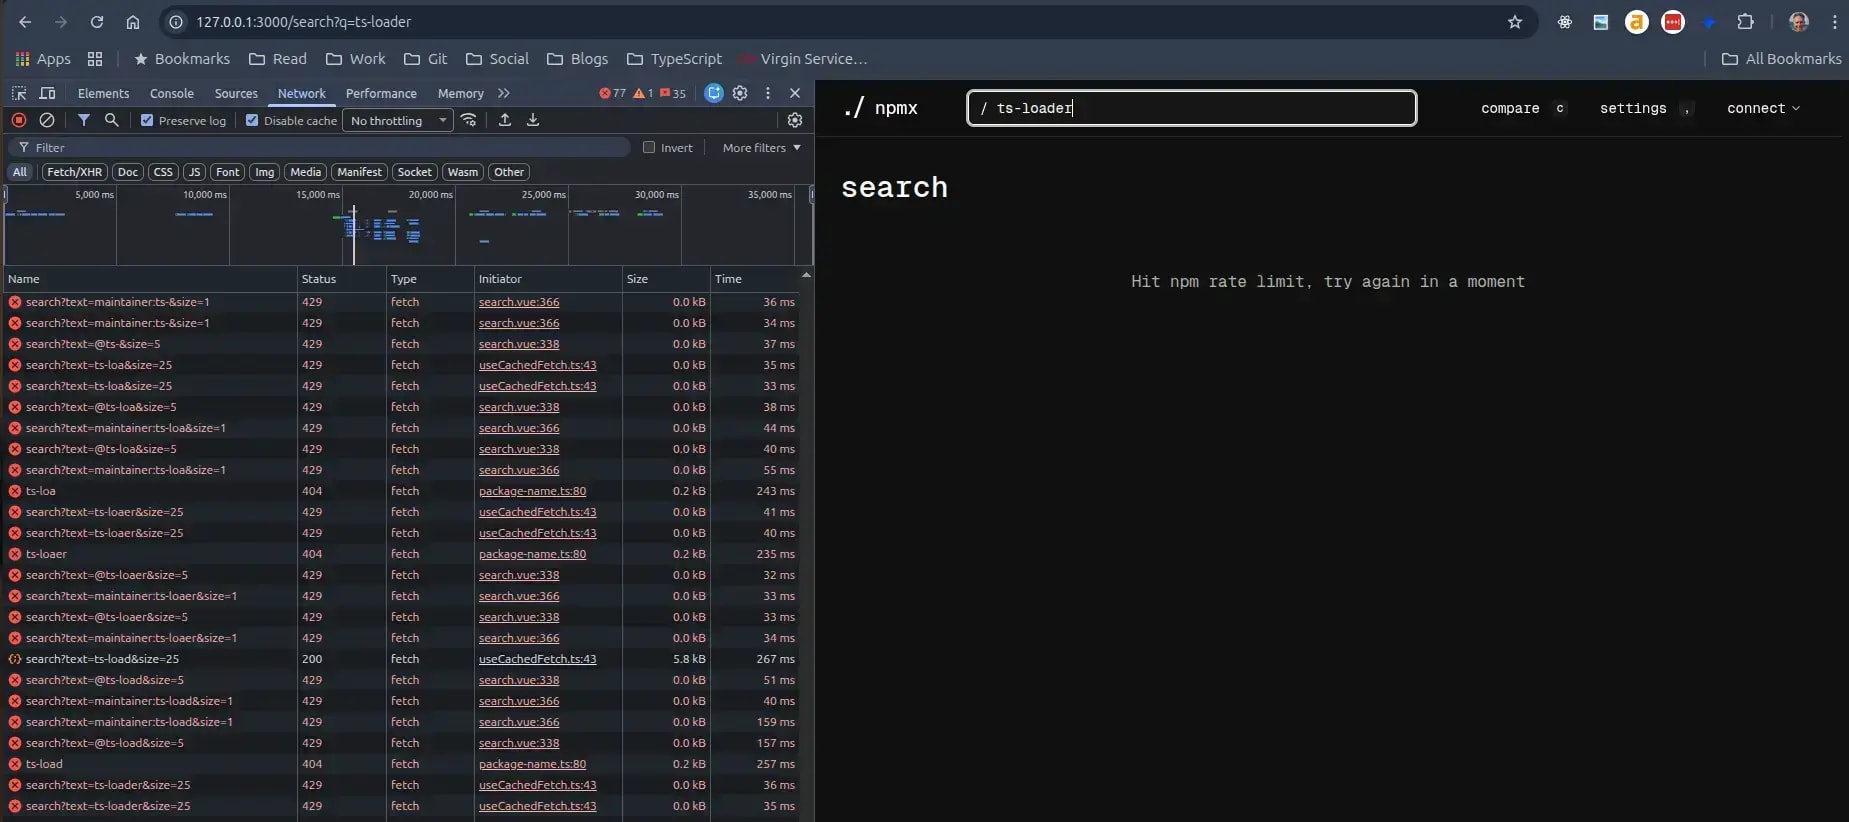Viewport: 1849px width, 822px height.
Task: Open DevTools AI assistance icon
Action: coord(714,93)
